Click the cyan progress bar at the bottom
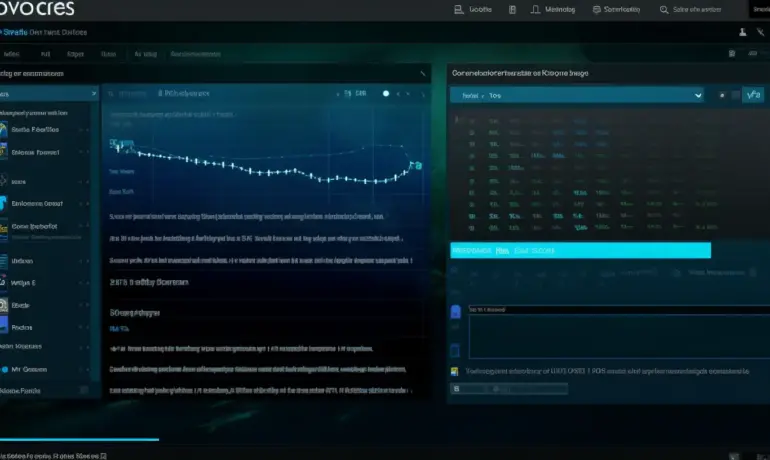770x460 pixels. coord(79,438)
